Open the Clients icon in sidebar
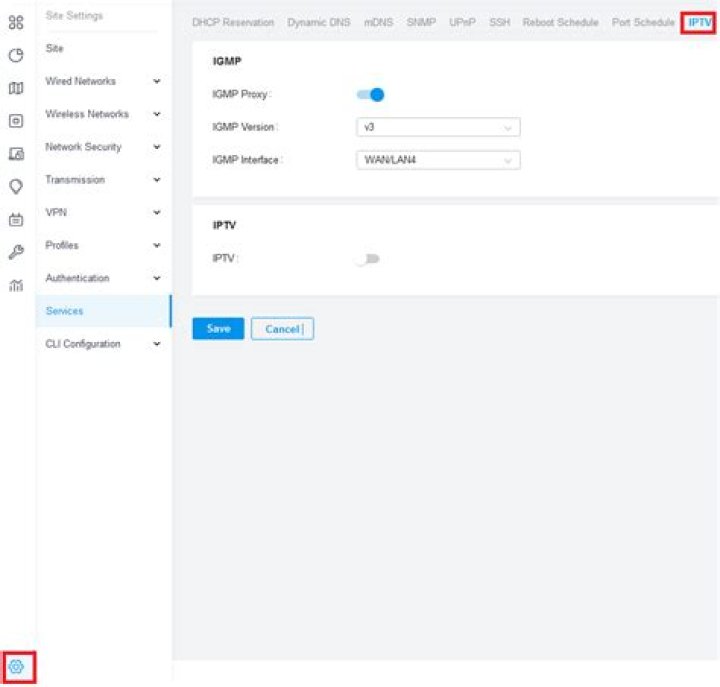The image size is (720, 687). pyautogui.click(x=16, y=154)
